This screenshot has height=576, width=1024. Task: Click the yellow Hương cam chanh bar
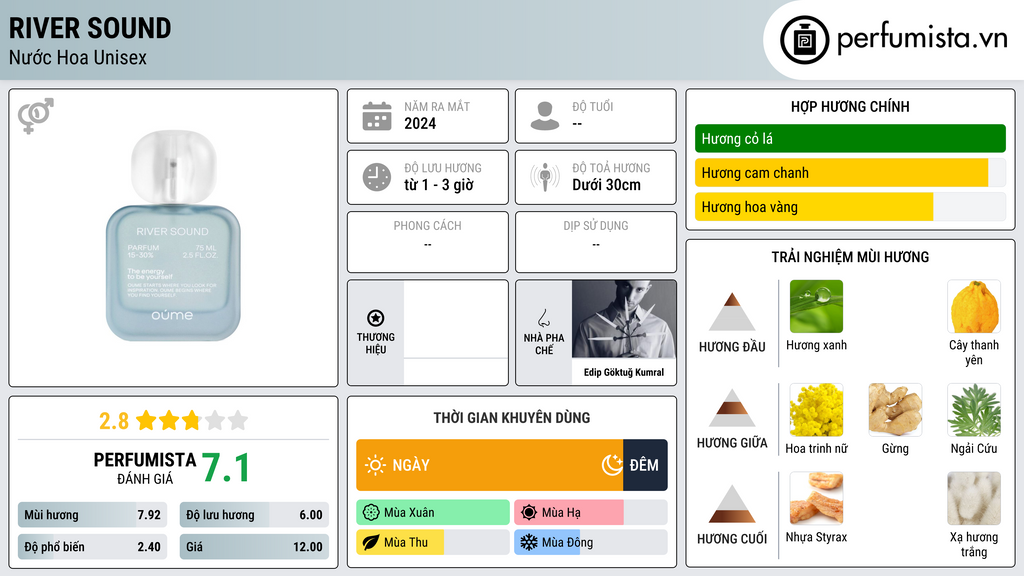(841, 172)
